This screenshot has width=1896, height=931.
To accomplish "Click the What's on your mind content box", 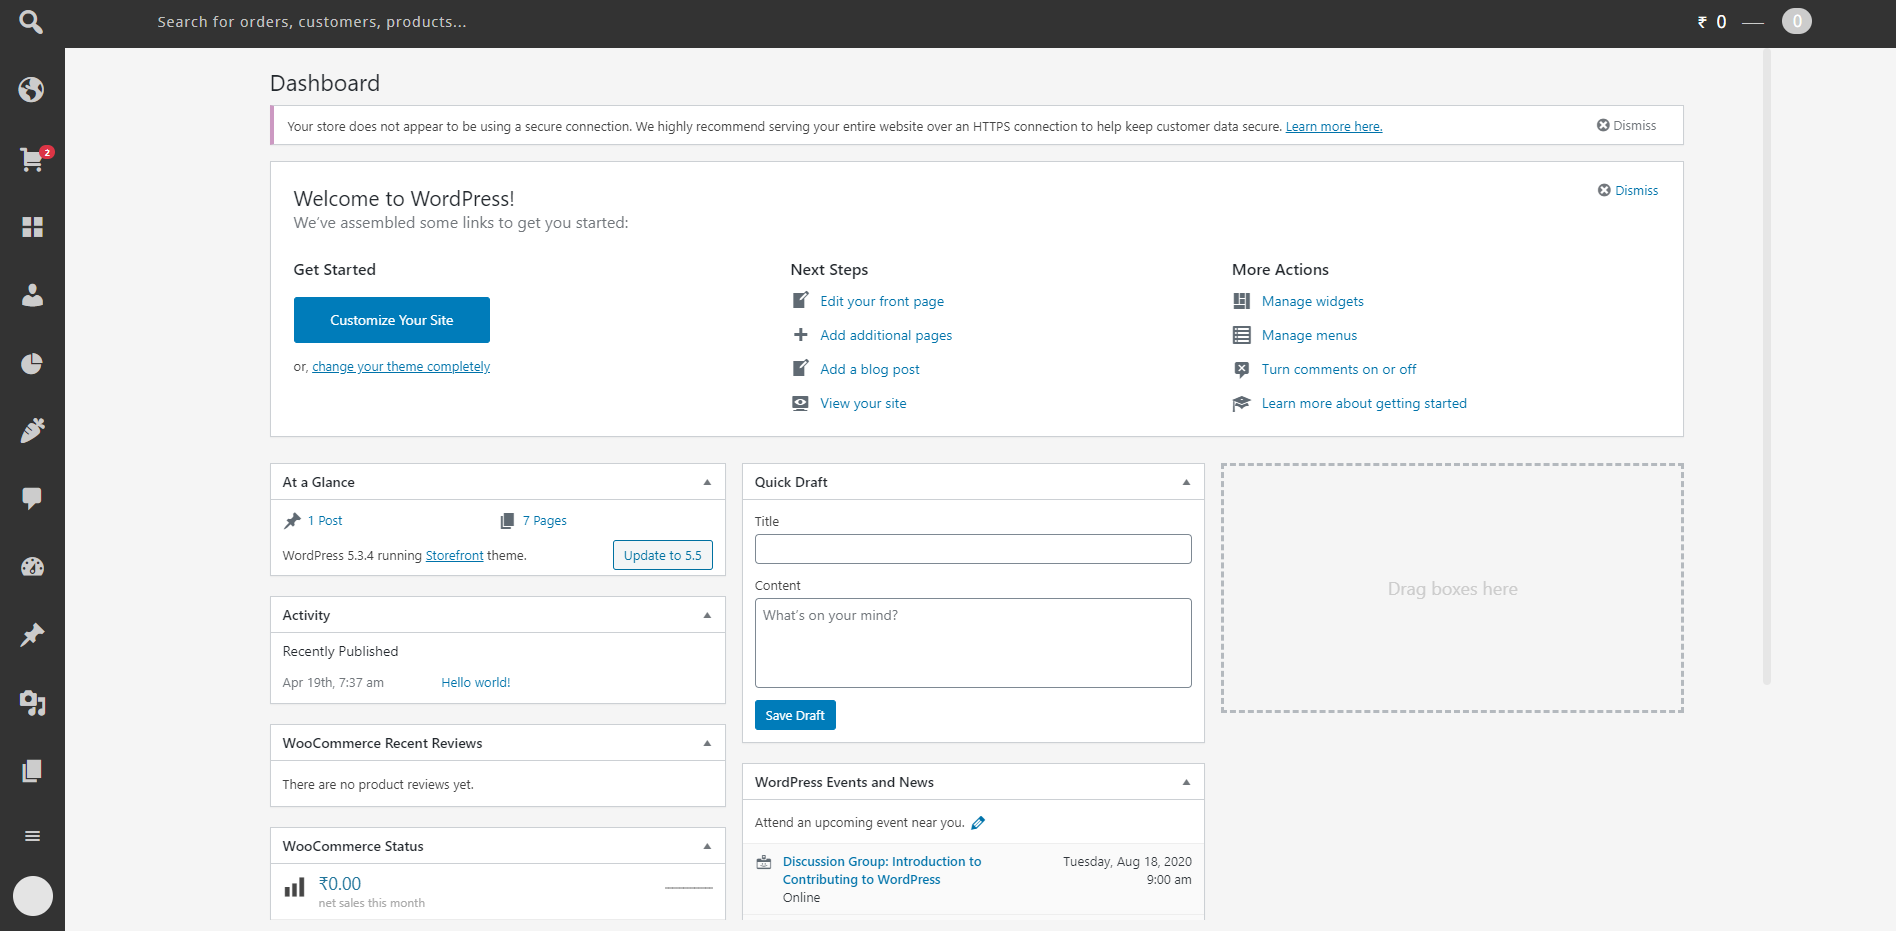I will coord(973,643).
